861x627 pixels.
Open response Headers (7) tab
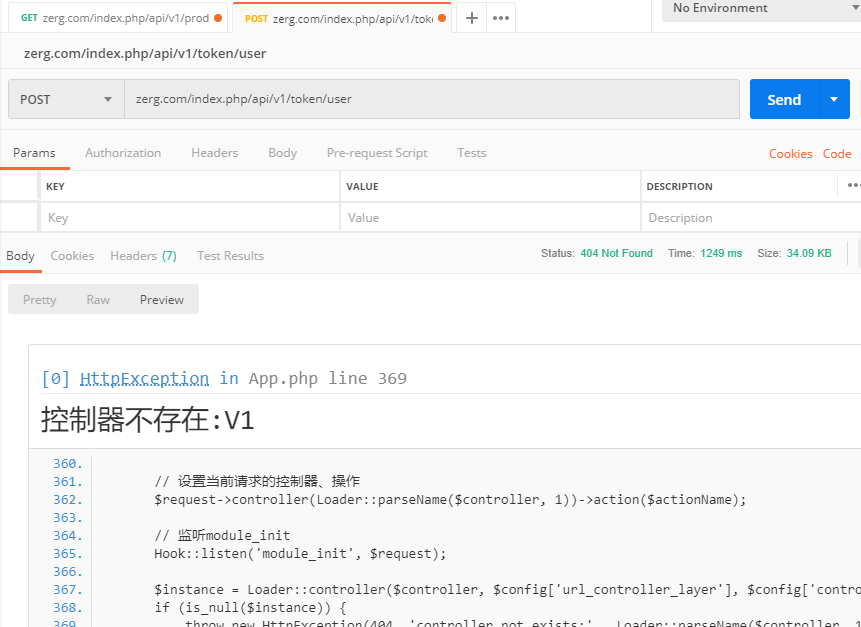pyautogui.click(x=143, y=256)
